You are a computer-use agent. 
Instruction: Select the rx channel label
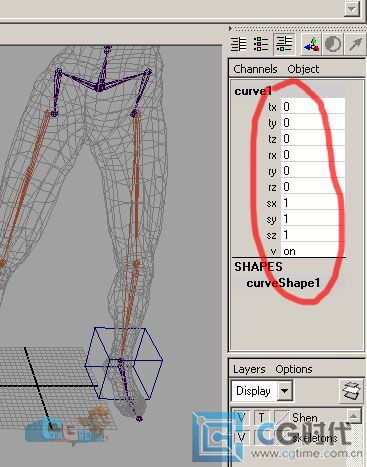click(272, 155)
